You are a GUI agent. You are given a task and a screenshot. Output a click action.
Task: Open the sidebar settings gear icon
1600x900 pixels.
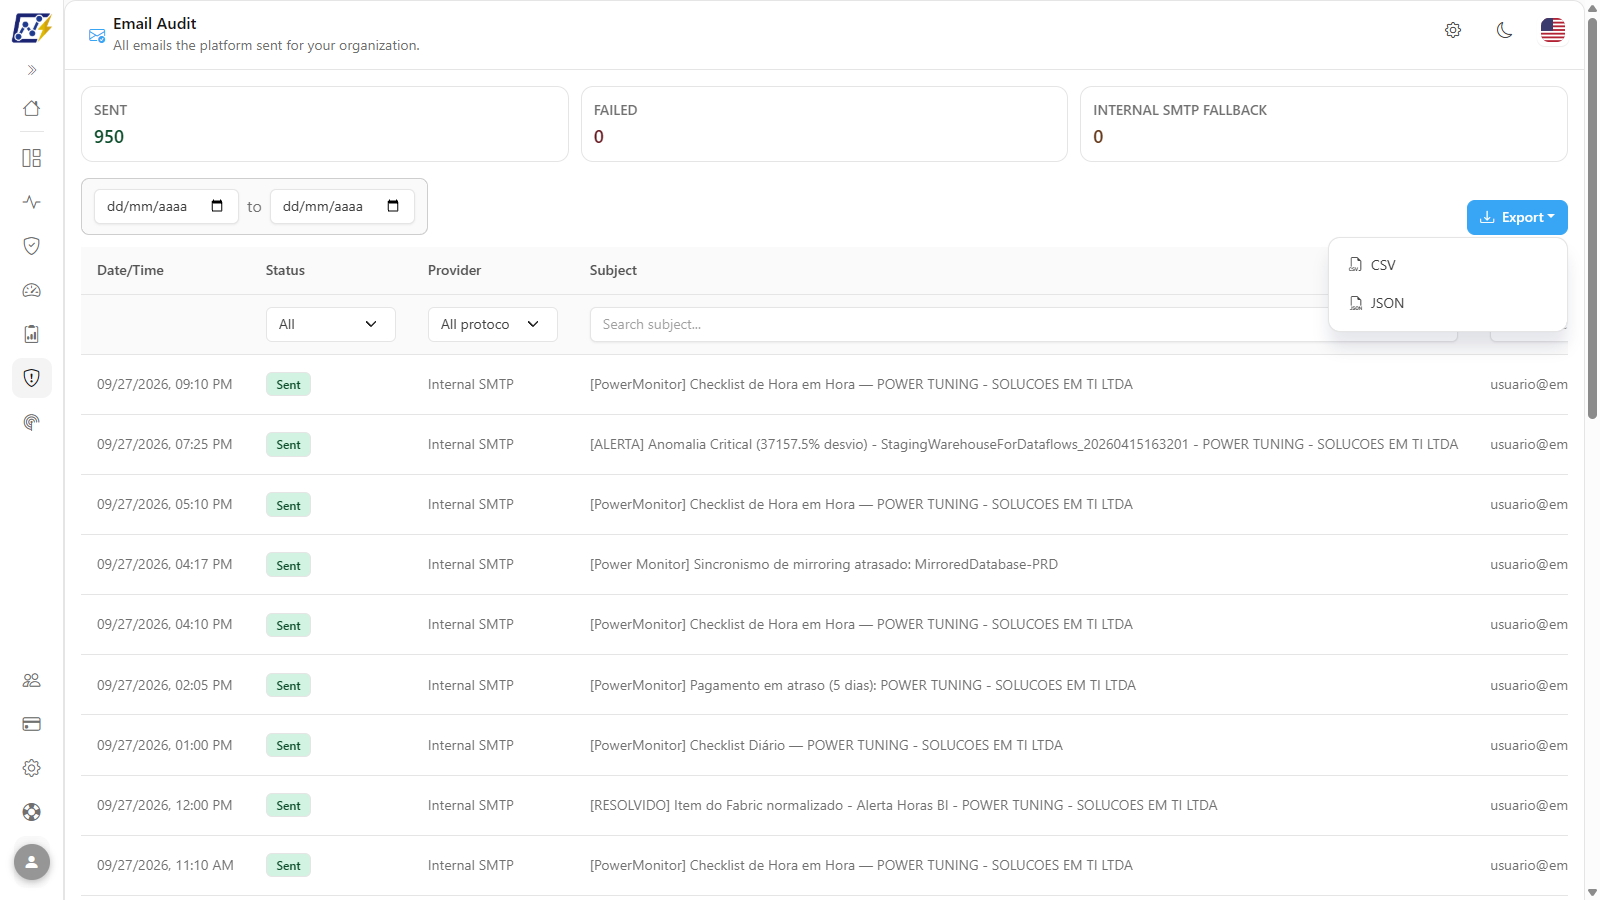pyautogui.click(x=32, y=768)
